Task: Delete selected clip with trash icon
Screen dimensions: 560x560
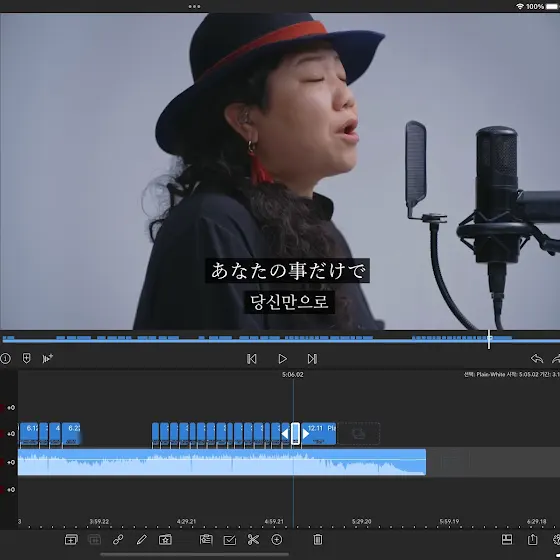Action: 318,540
